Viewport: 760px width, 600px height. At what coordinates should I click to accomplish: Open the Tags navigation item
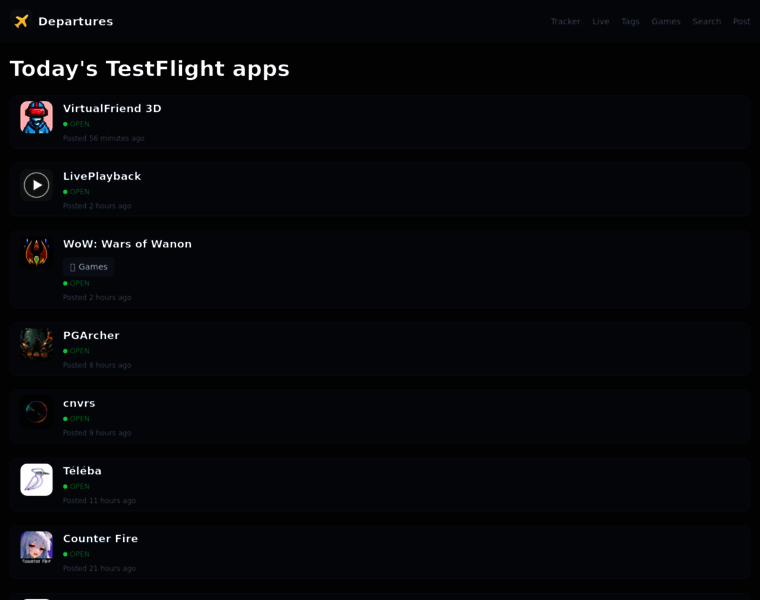pos(630,21)
